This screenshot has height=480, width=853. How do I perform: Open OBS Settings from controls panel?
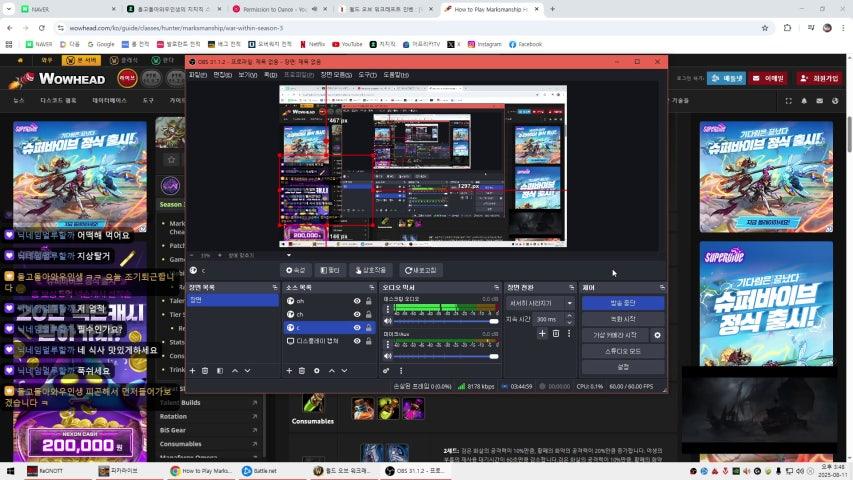623,367
